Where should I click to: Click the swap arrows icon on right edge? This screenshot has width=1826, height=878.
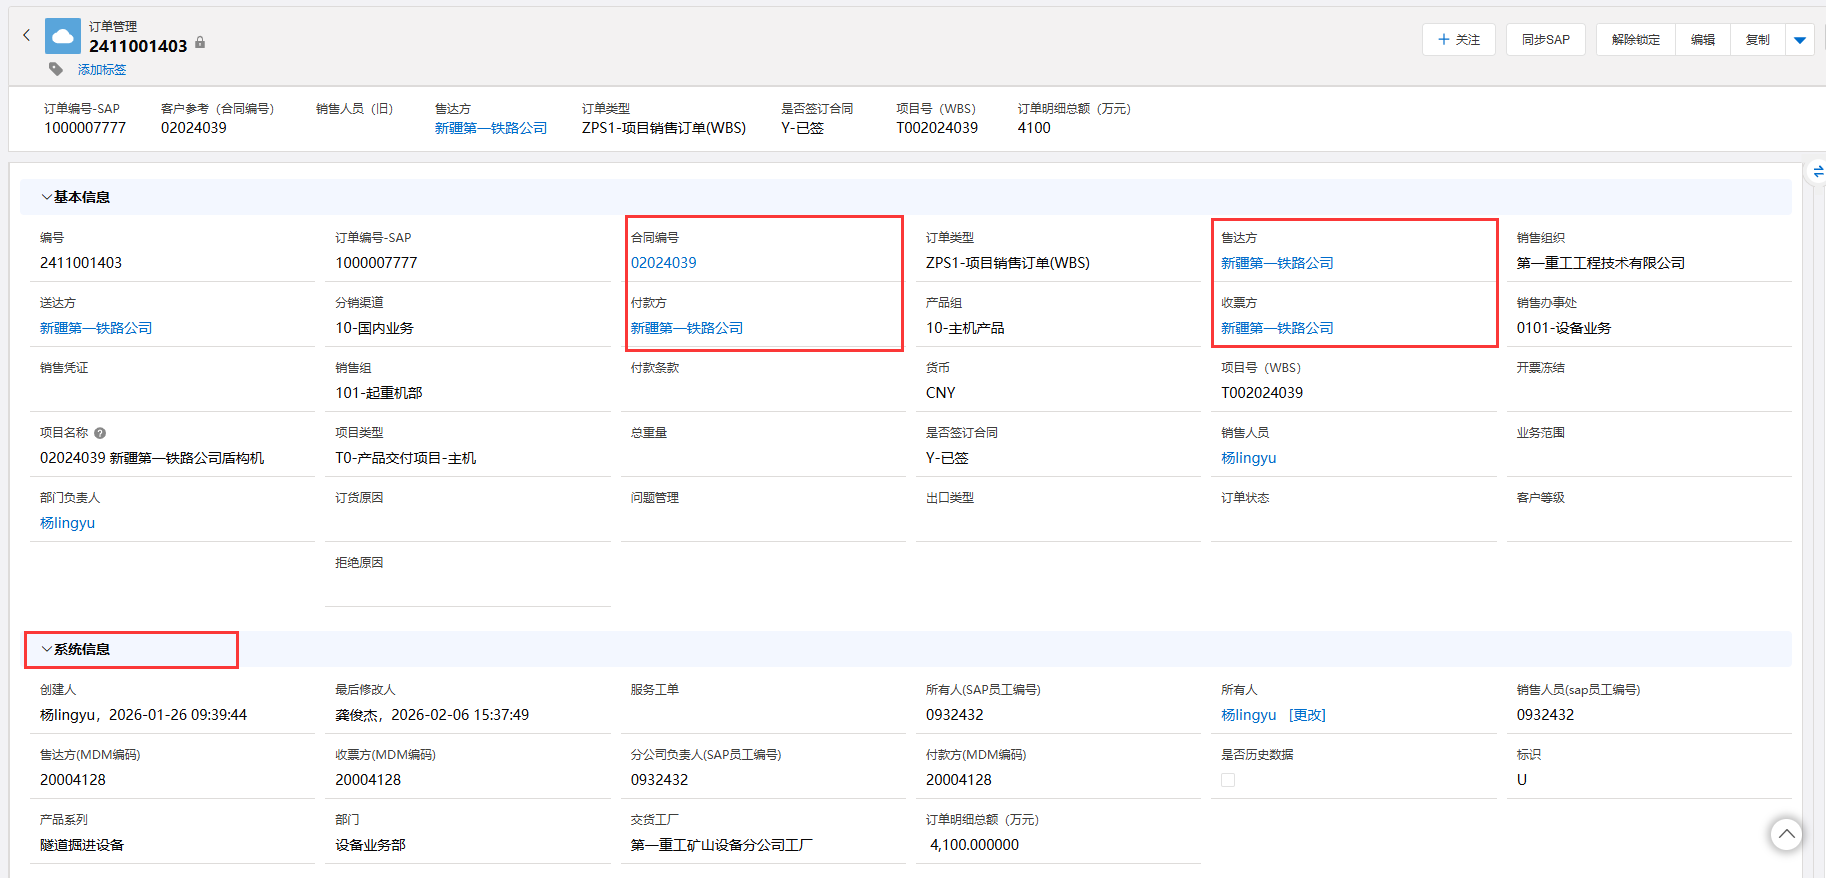[x=1817, y=172]
